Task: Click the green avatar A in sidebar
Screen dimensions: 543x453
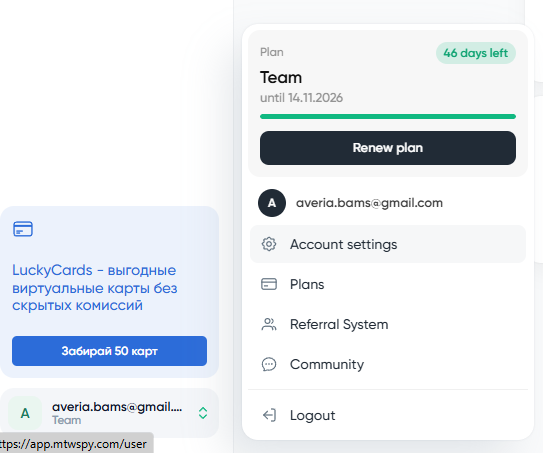Action: [x=25, y=413]
